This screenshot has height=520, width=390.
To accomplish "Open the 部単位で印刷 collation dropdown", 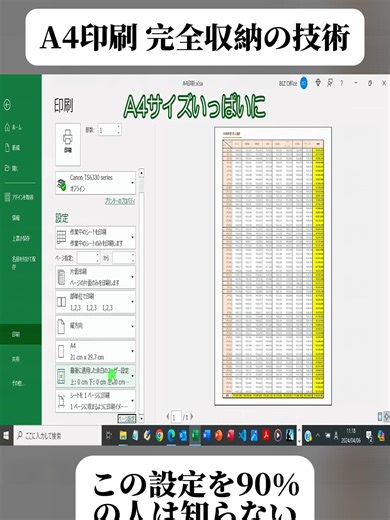I will 96,302.
